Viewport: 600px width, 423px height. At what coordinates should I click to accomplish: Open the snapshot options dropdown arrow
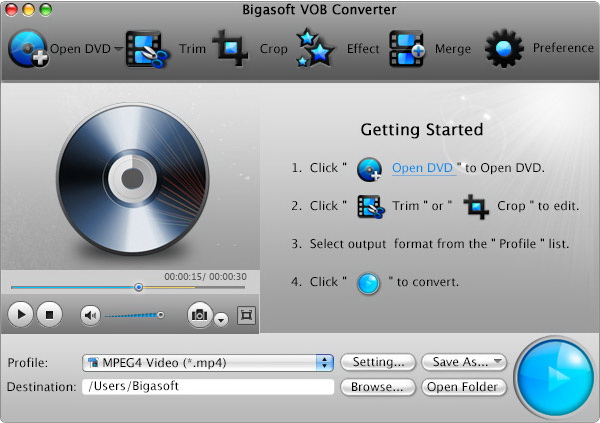pyautogui.click(x=221, y=319)
